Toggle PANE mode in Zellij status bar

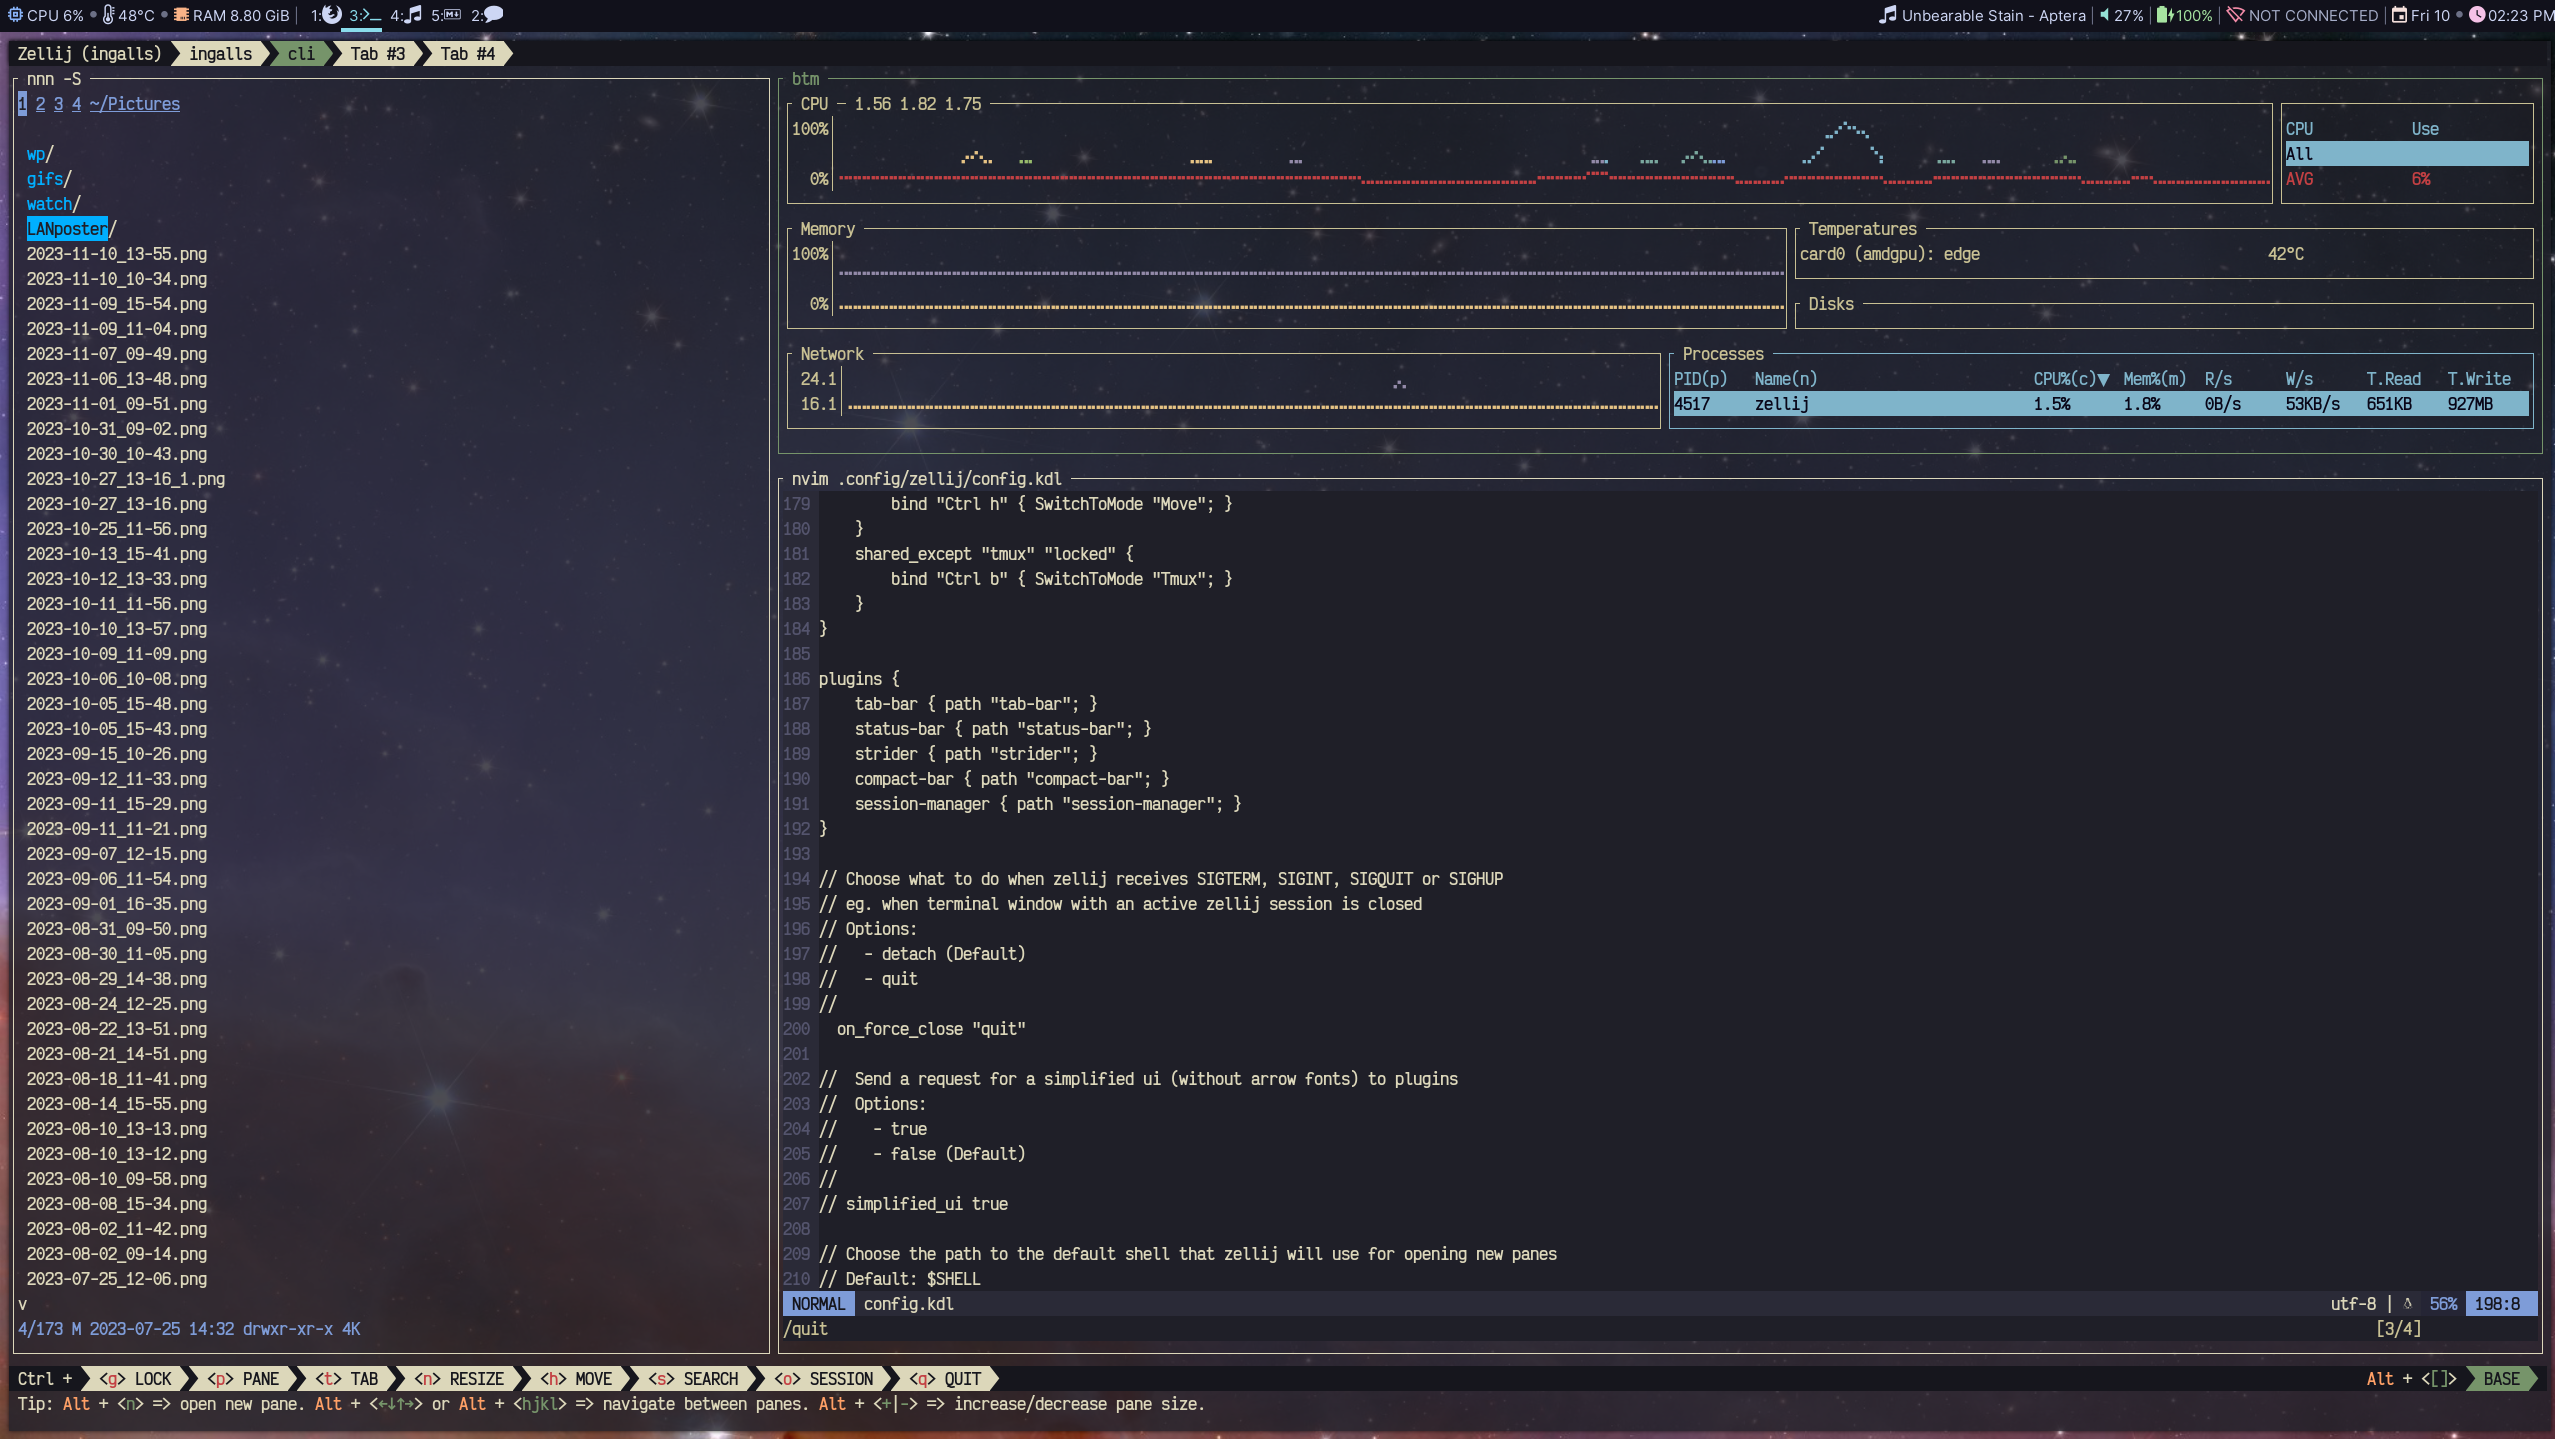point(244,1379)
